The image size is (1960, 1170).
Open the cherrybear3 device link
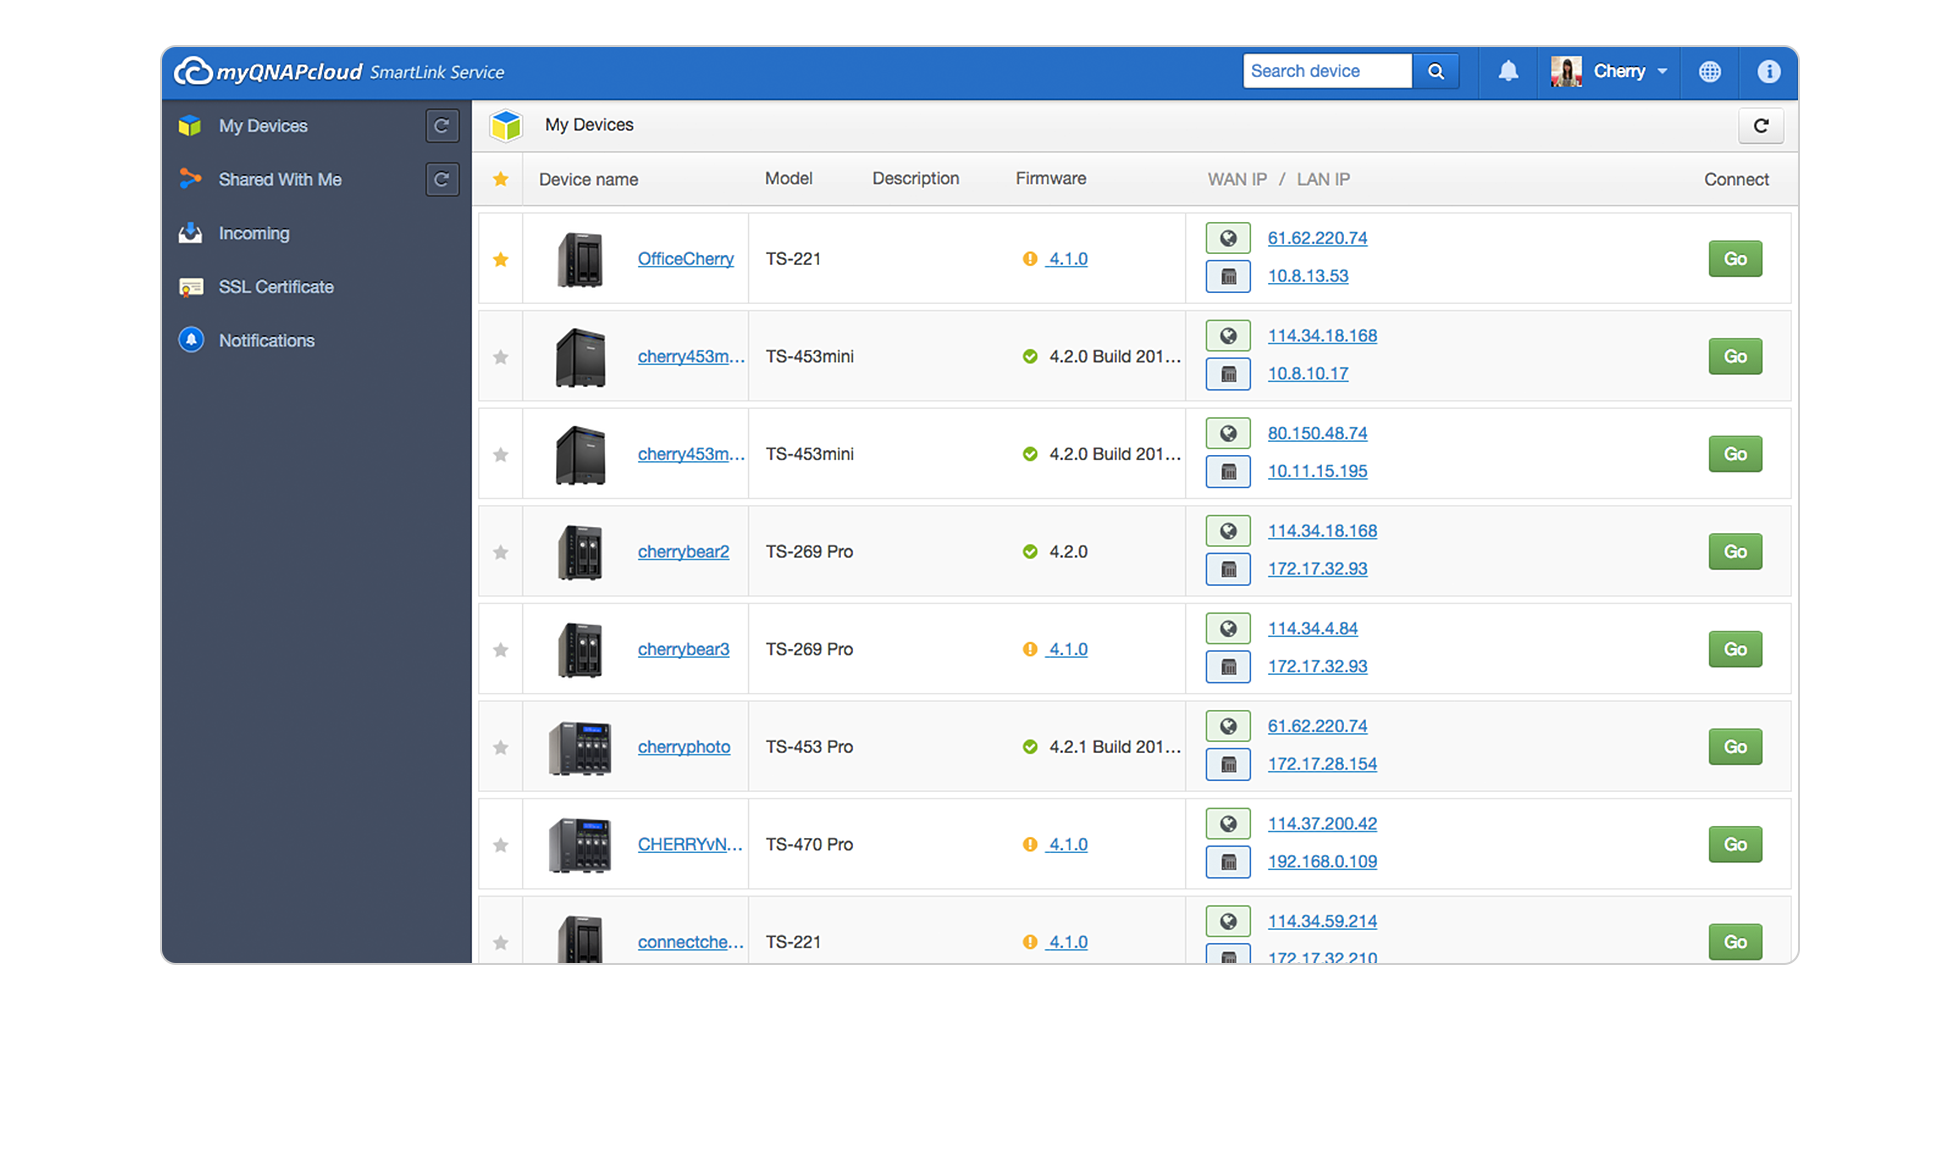coord(683,650)
